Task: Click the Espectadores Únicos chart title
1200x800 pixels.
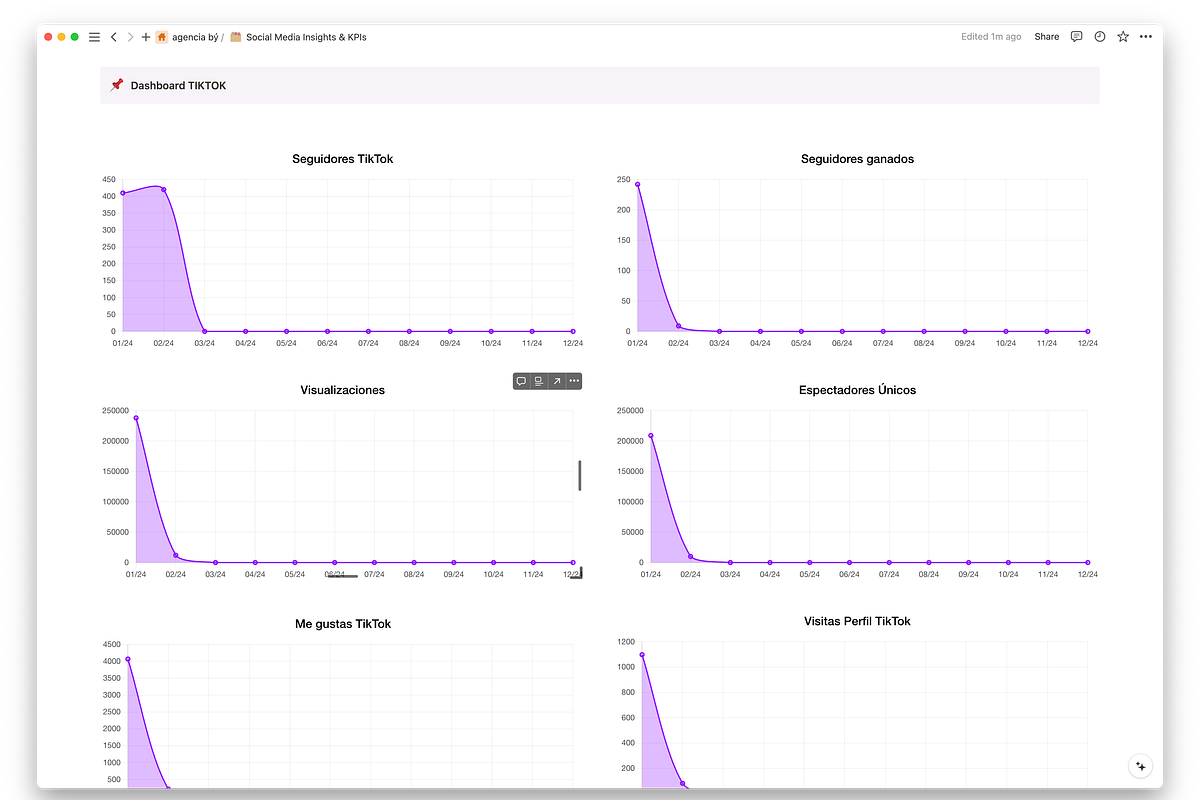Action: point(857,390)
